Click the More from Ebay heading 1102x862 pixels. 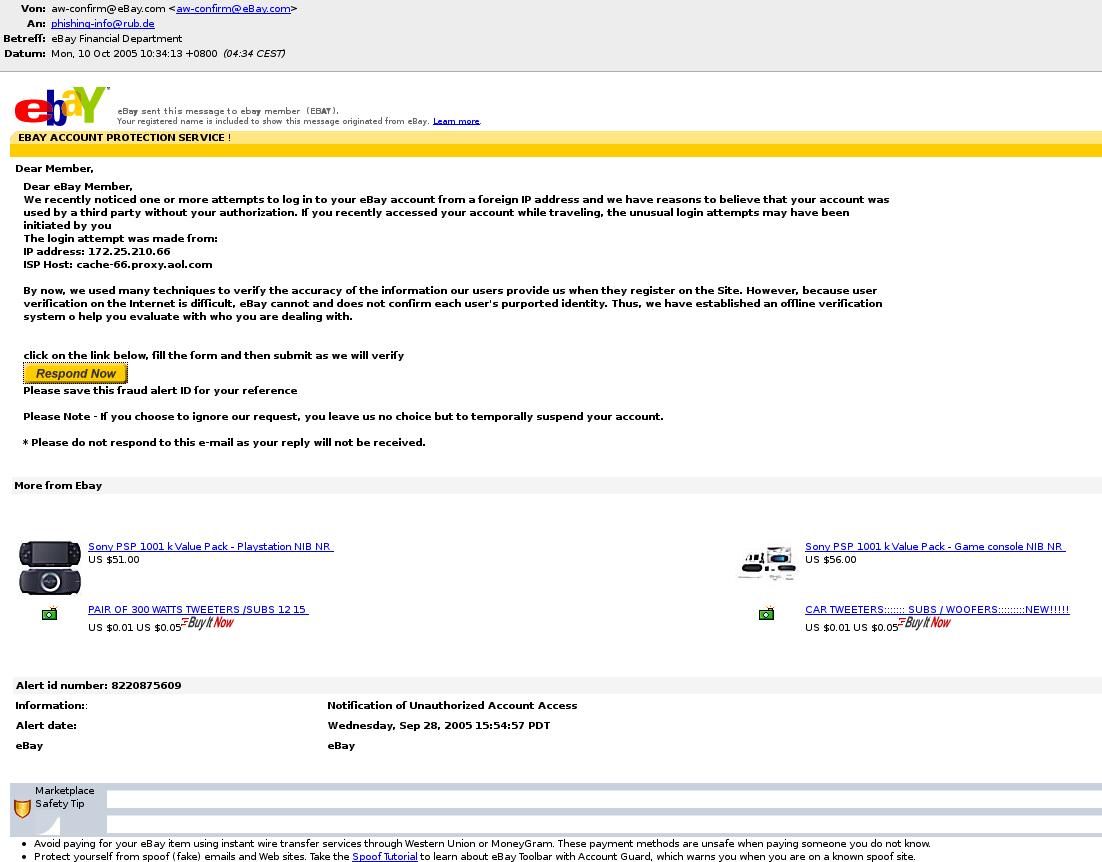(x=58, y=485)
